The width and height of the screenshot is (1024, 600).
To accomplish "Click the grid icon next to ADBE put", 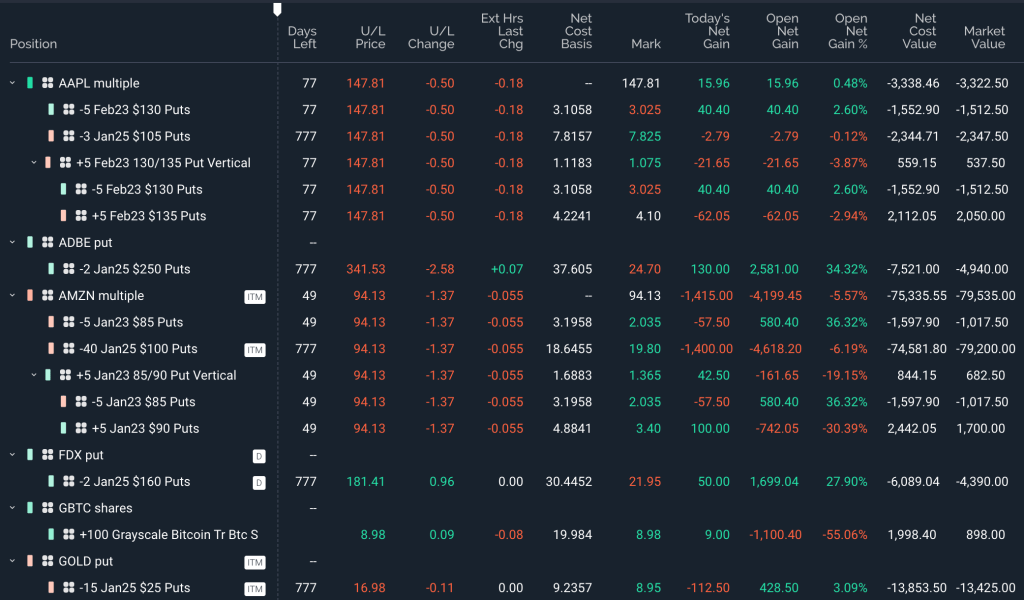I will coord(47,242).
